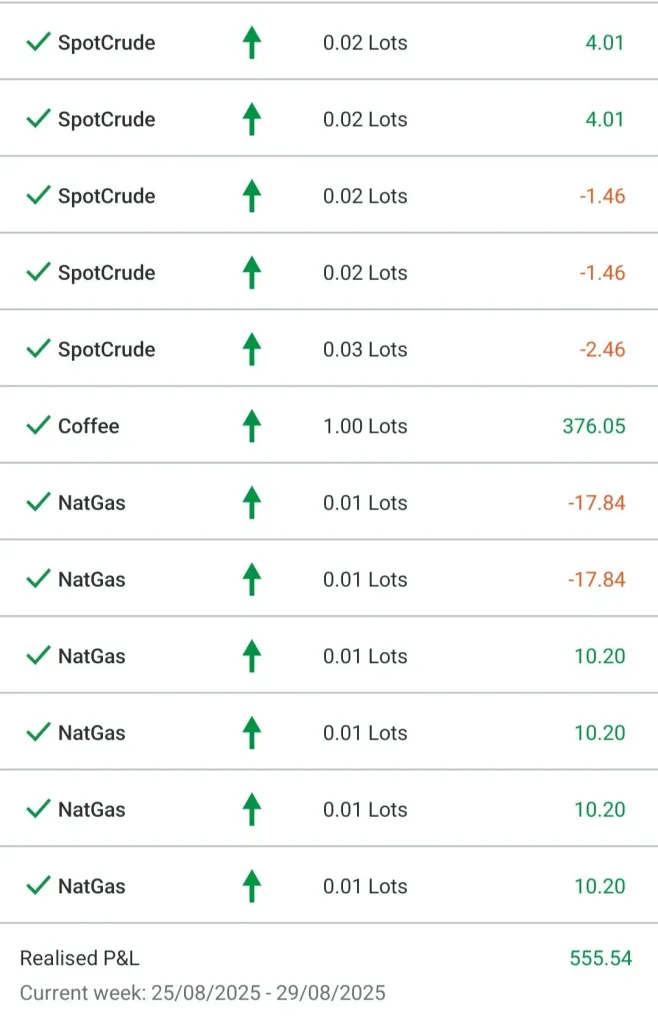This screenshot has height=1024, width=658.
Task: Click the checkmark icon beside Coffee
Action: pos(38,426)
